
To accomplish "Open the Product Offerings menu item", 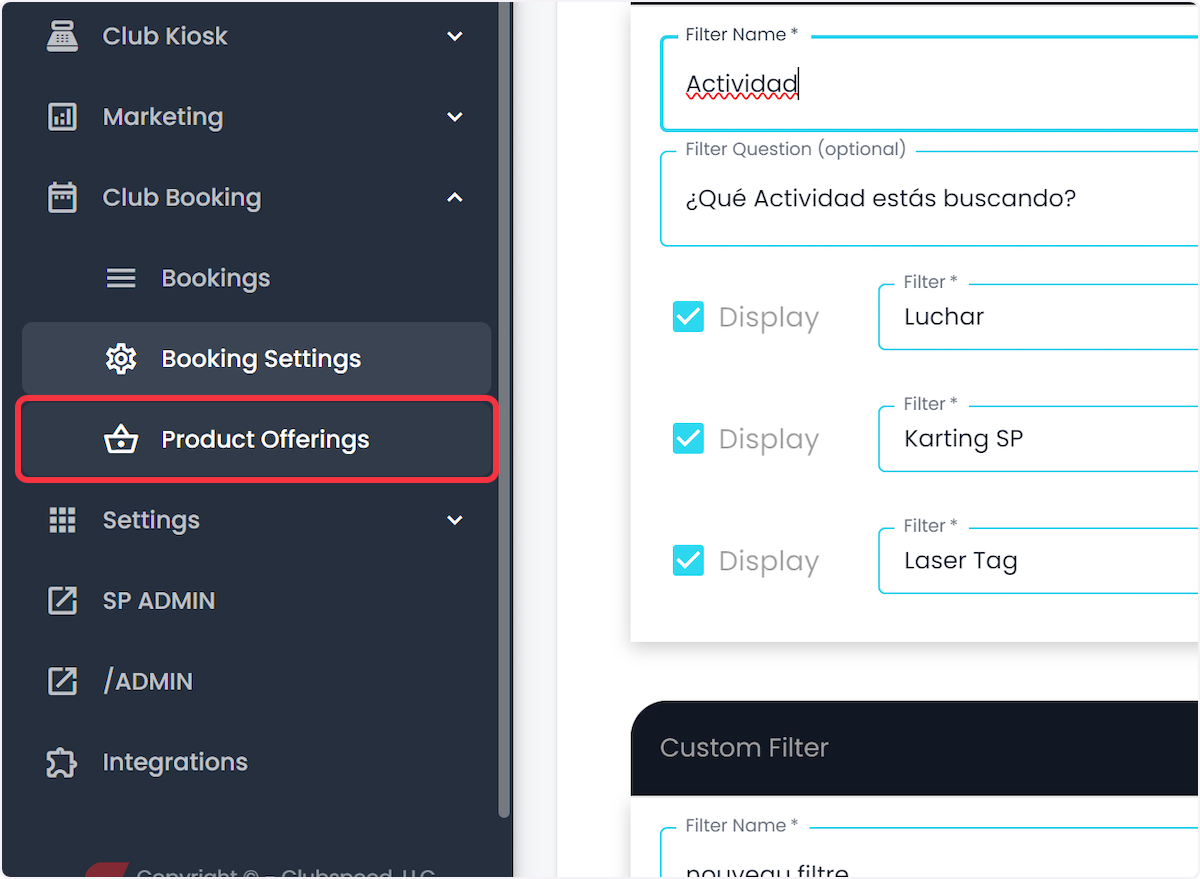I will coord(257,439).
